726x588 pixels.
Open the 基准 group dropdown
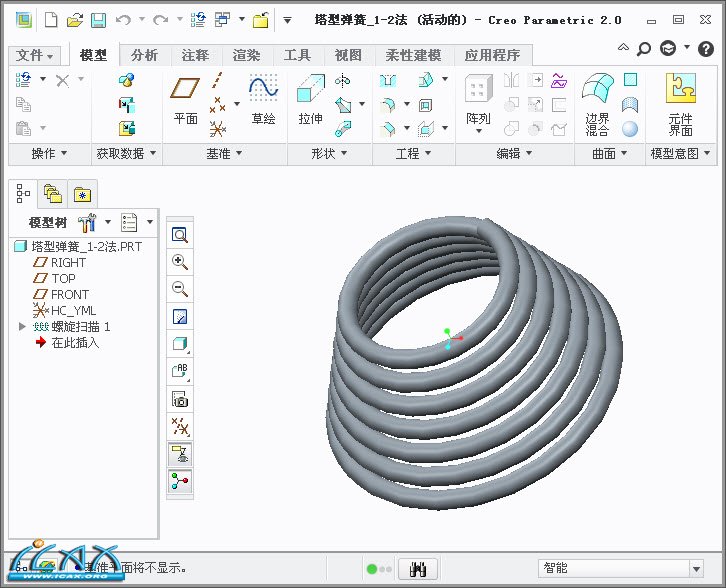(225, 153)
